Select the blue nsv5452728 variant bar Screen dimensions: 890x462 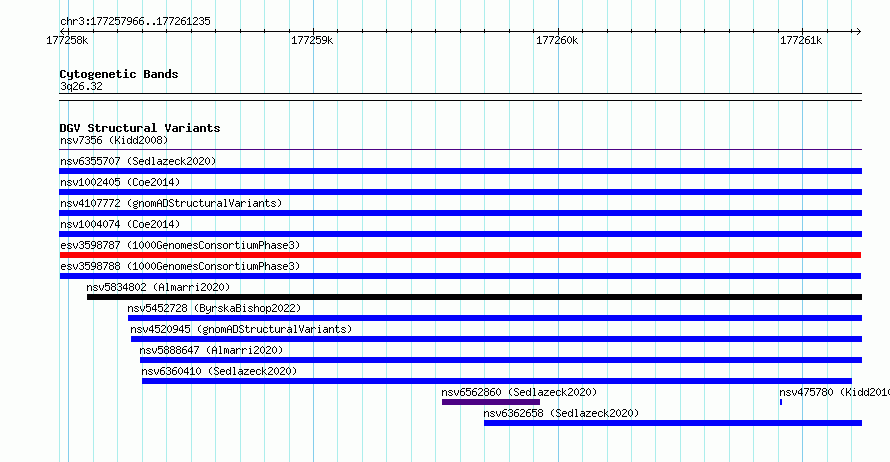(x=495, y=318)
